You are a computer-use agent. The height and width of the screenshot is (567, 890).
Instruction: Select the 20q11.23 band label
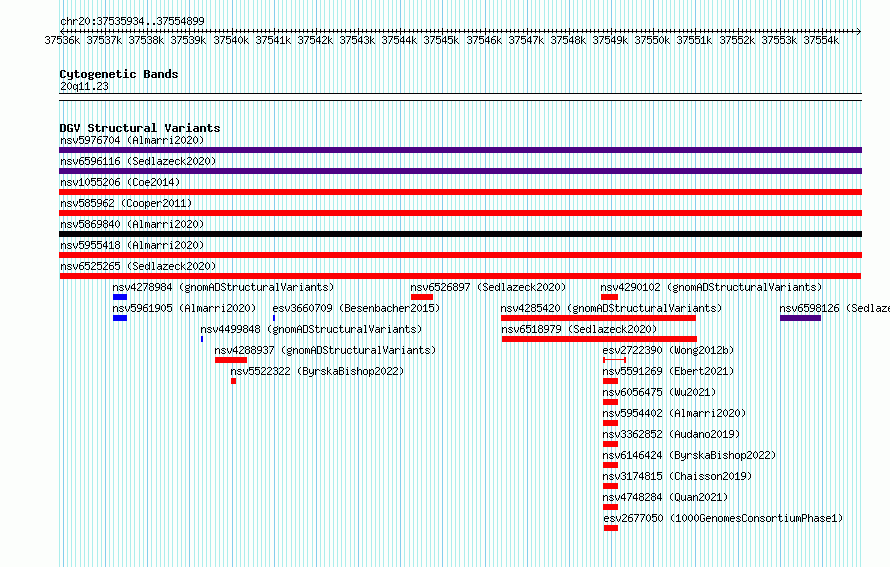[84, 86]
